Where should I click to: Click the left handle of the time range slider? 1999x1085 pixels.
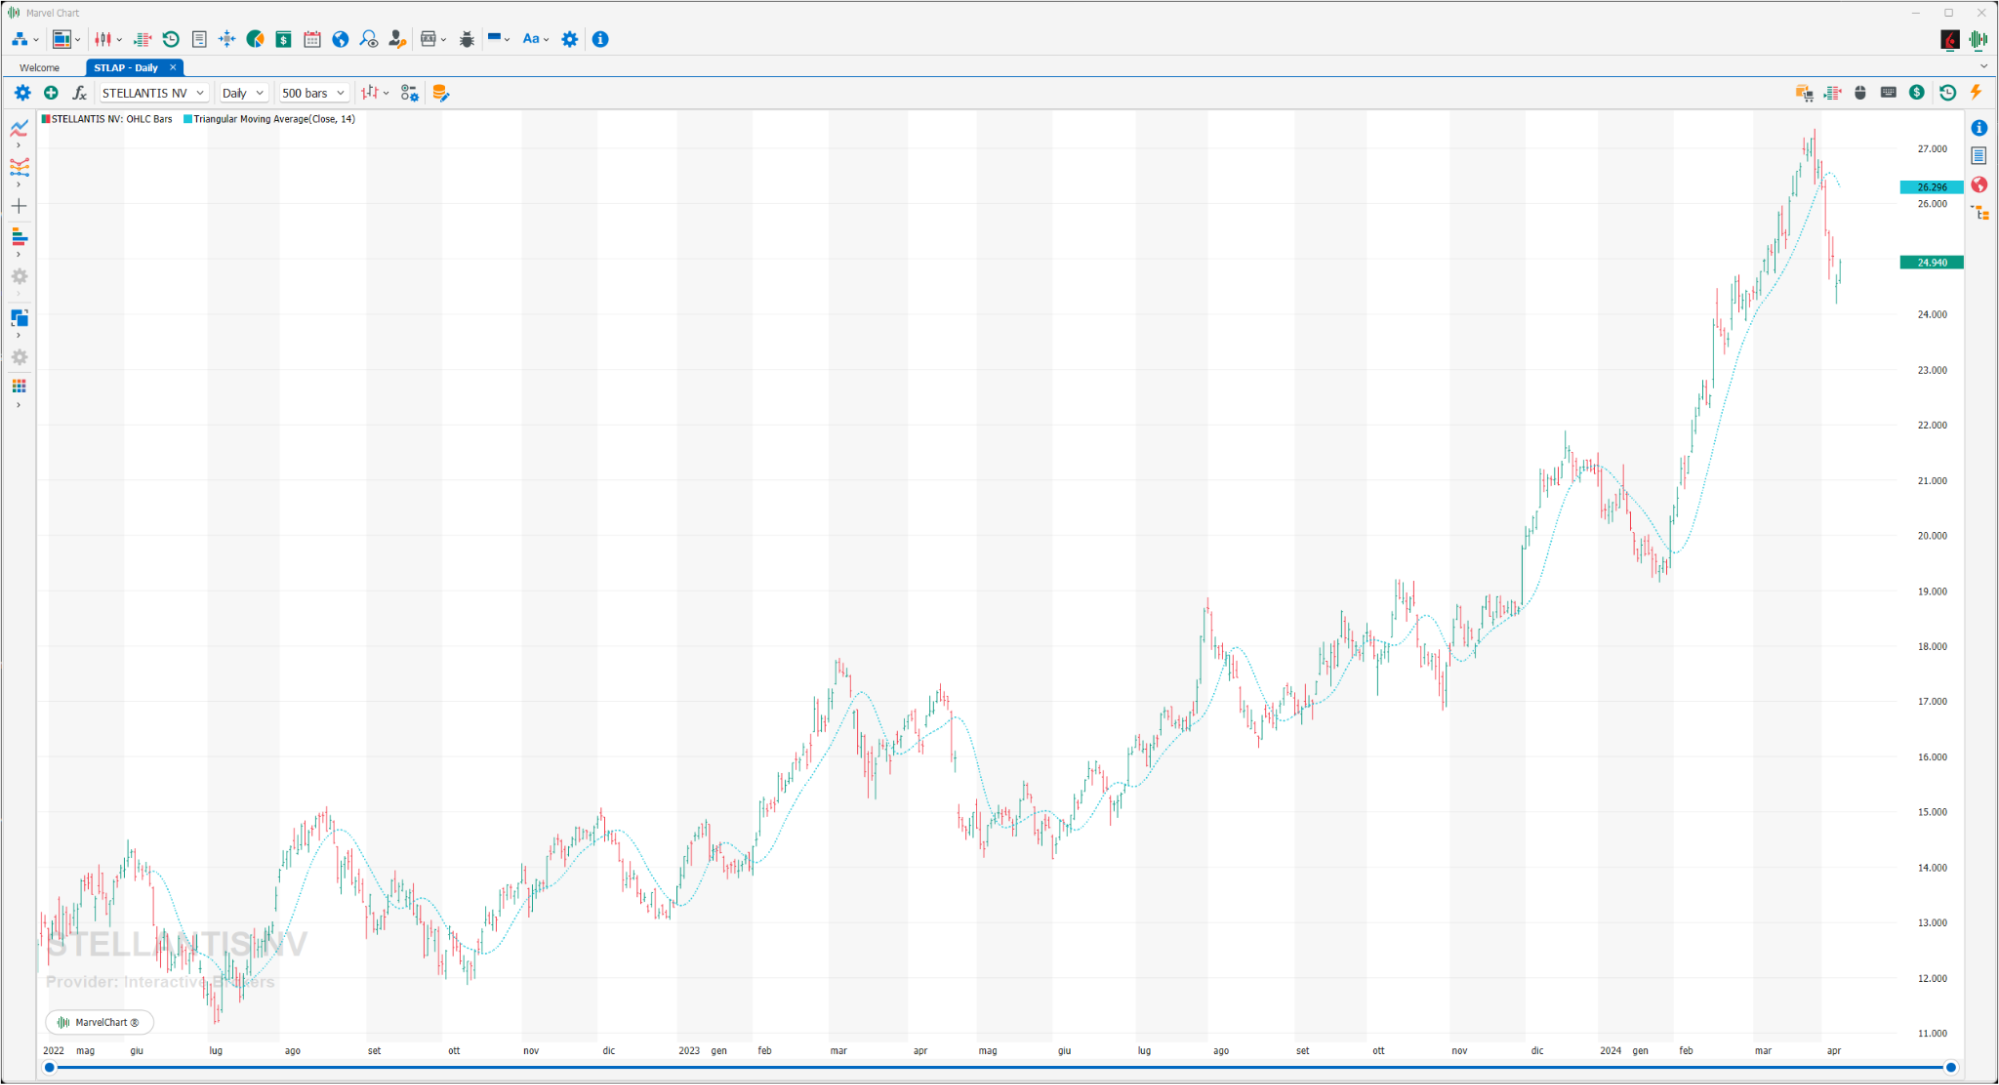[49, 1068]
